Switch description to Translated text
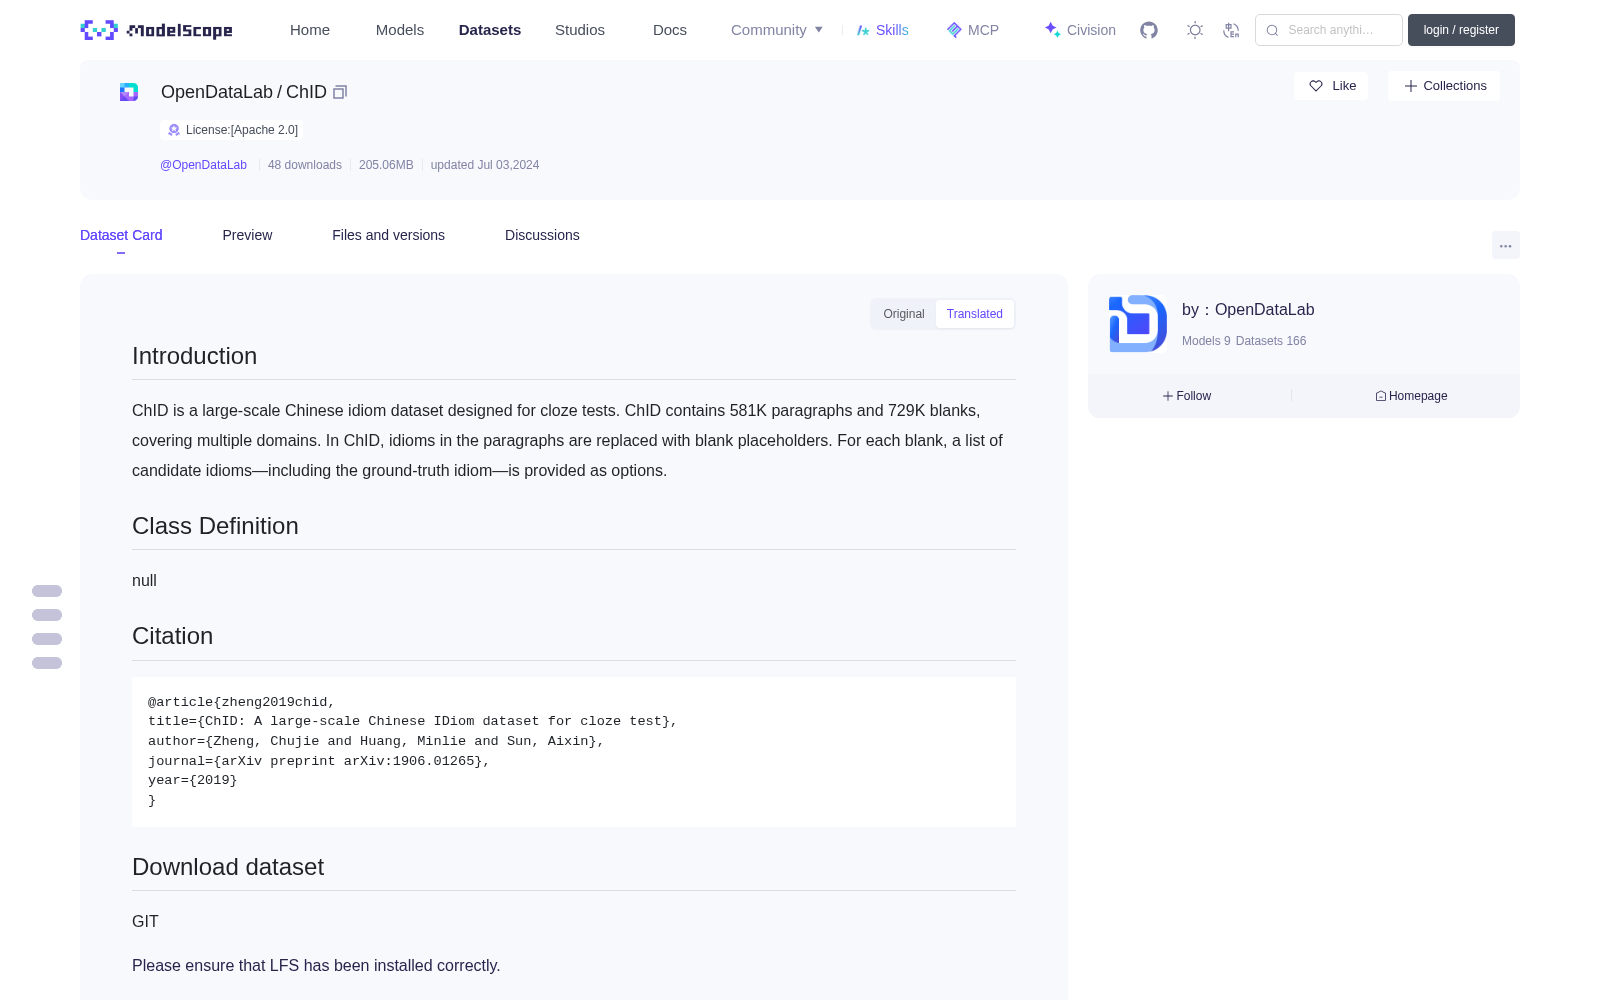1600x1000 pixels. coord(975,314)
